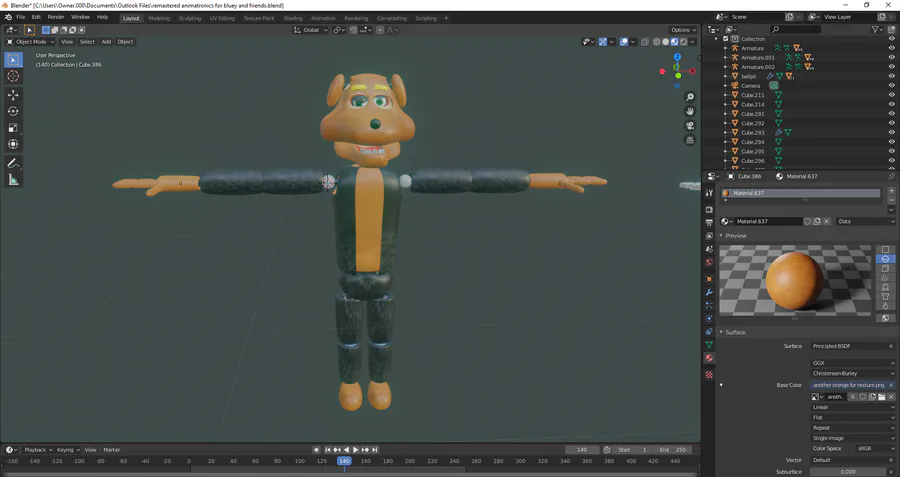Hide the Camera object in outliner
The width and height of the screenshot is (900, 477).
click(x=891, y=86)
